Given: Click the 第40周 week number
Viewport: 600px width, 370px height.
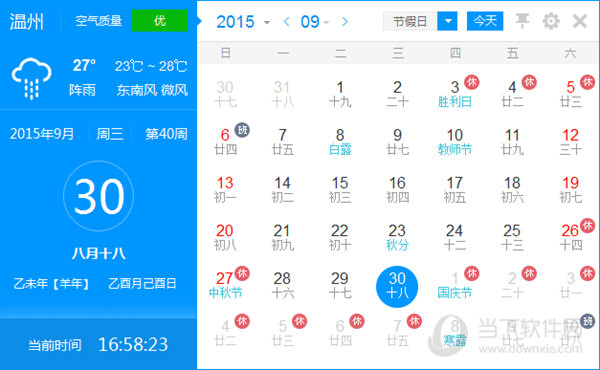Looking at the screenshot, I should coord(166,134).
